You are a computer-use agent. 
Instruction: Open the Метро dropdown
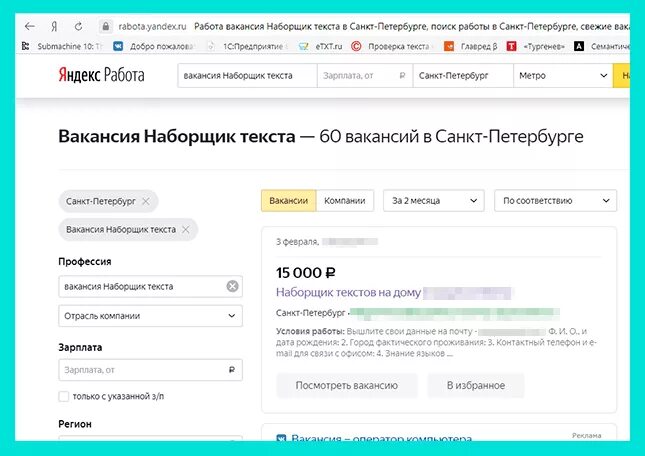pos(563,76)
